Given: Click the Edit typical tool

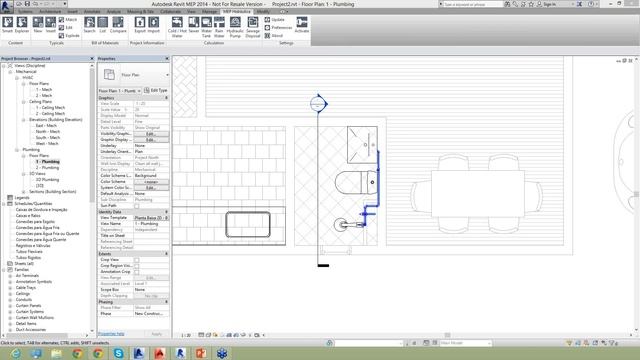Looking at the screenshot, I should click(66, 28).
